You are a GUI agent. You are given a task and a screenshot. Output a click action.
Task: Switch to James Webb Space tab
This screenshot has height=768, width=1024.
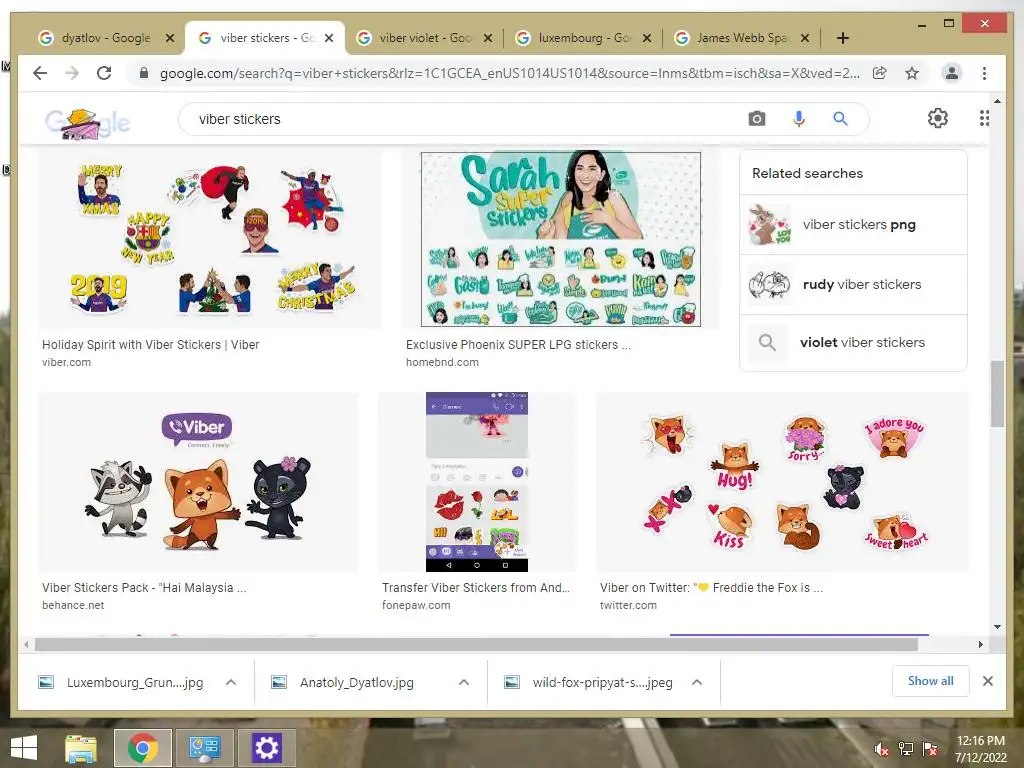pos(742,38)
